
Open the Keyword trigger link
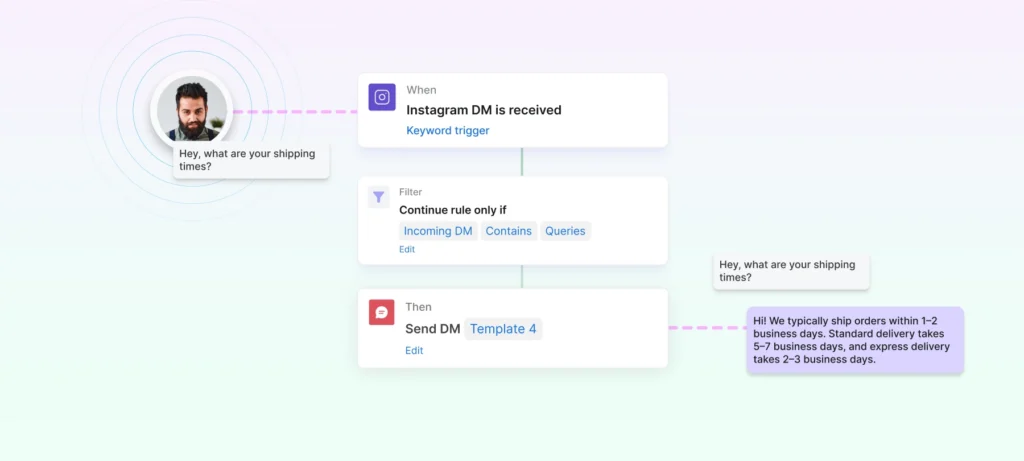coord(447,131)
